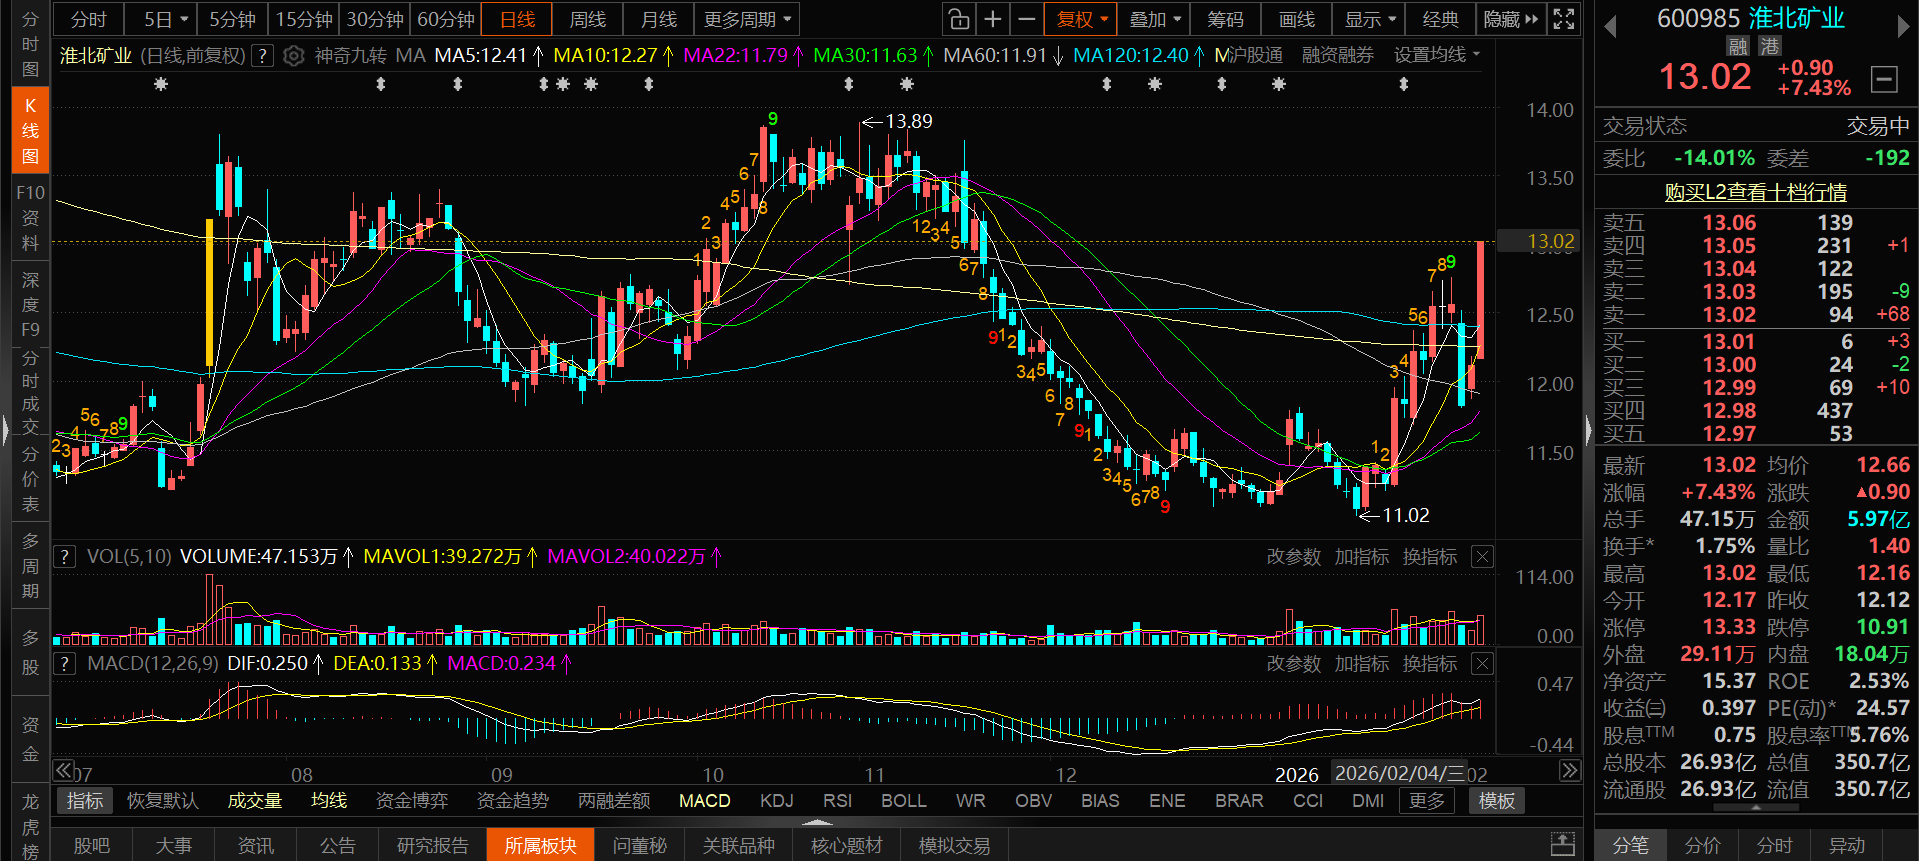Go to next stock with right arrow
This screenshot has width=1919, height=861.
1903,27
